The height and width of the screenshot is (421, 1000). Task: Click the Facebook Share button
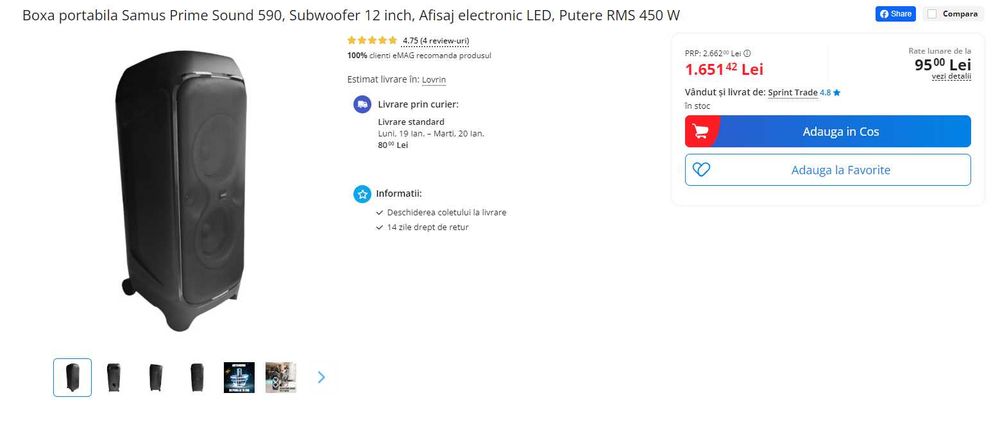(895, 14)
